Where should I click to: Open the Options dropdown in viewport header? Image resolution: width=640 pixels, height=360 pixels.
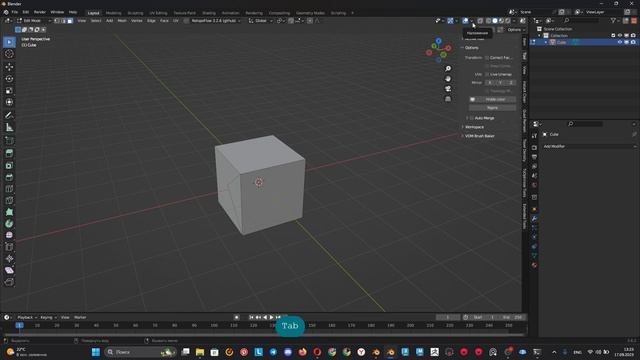point(516,30)
